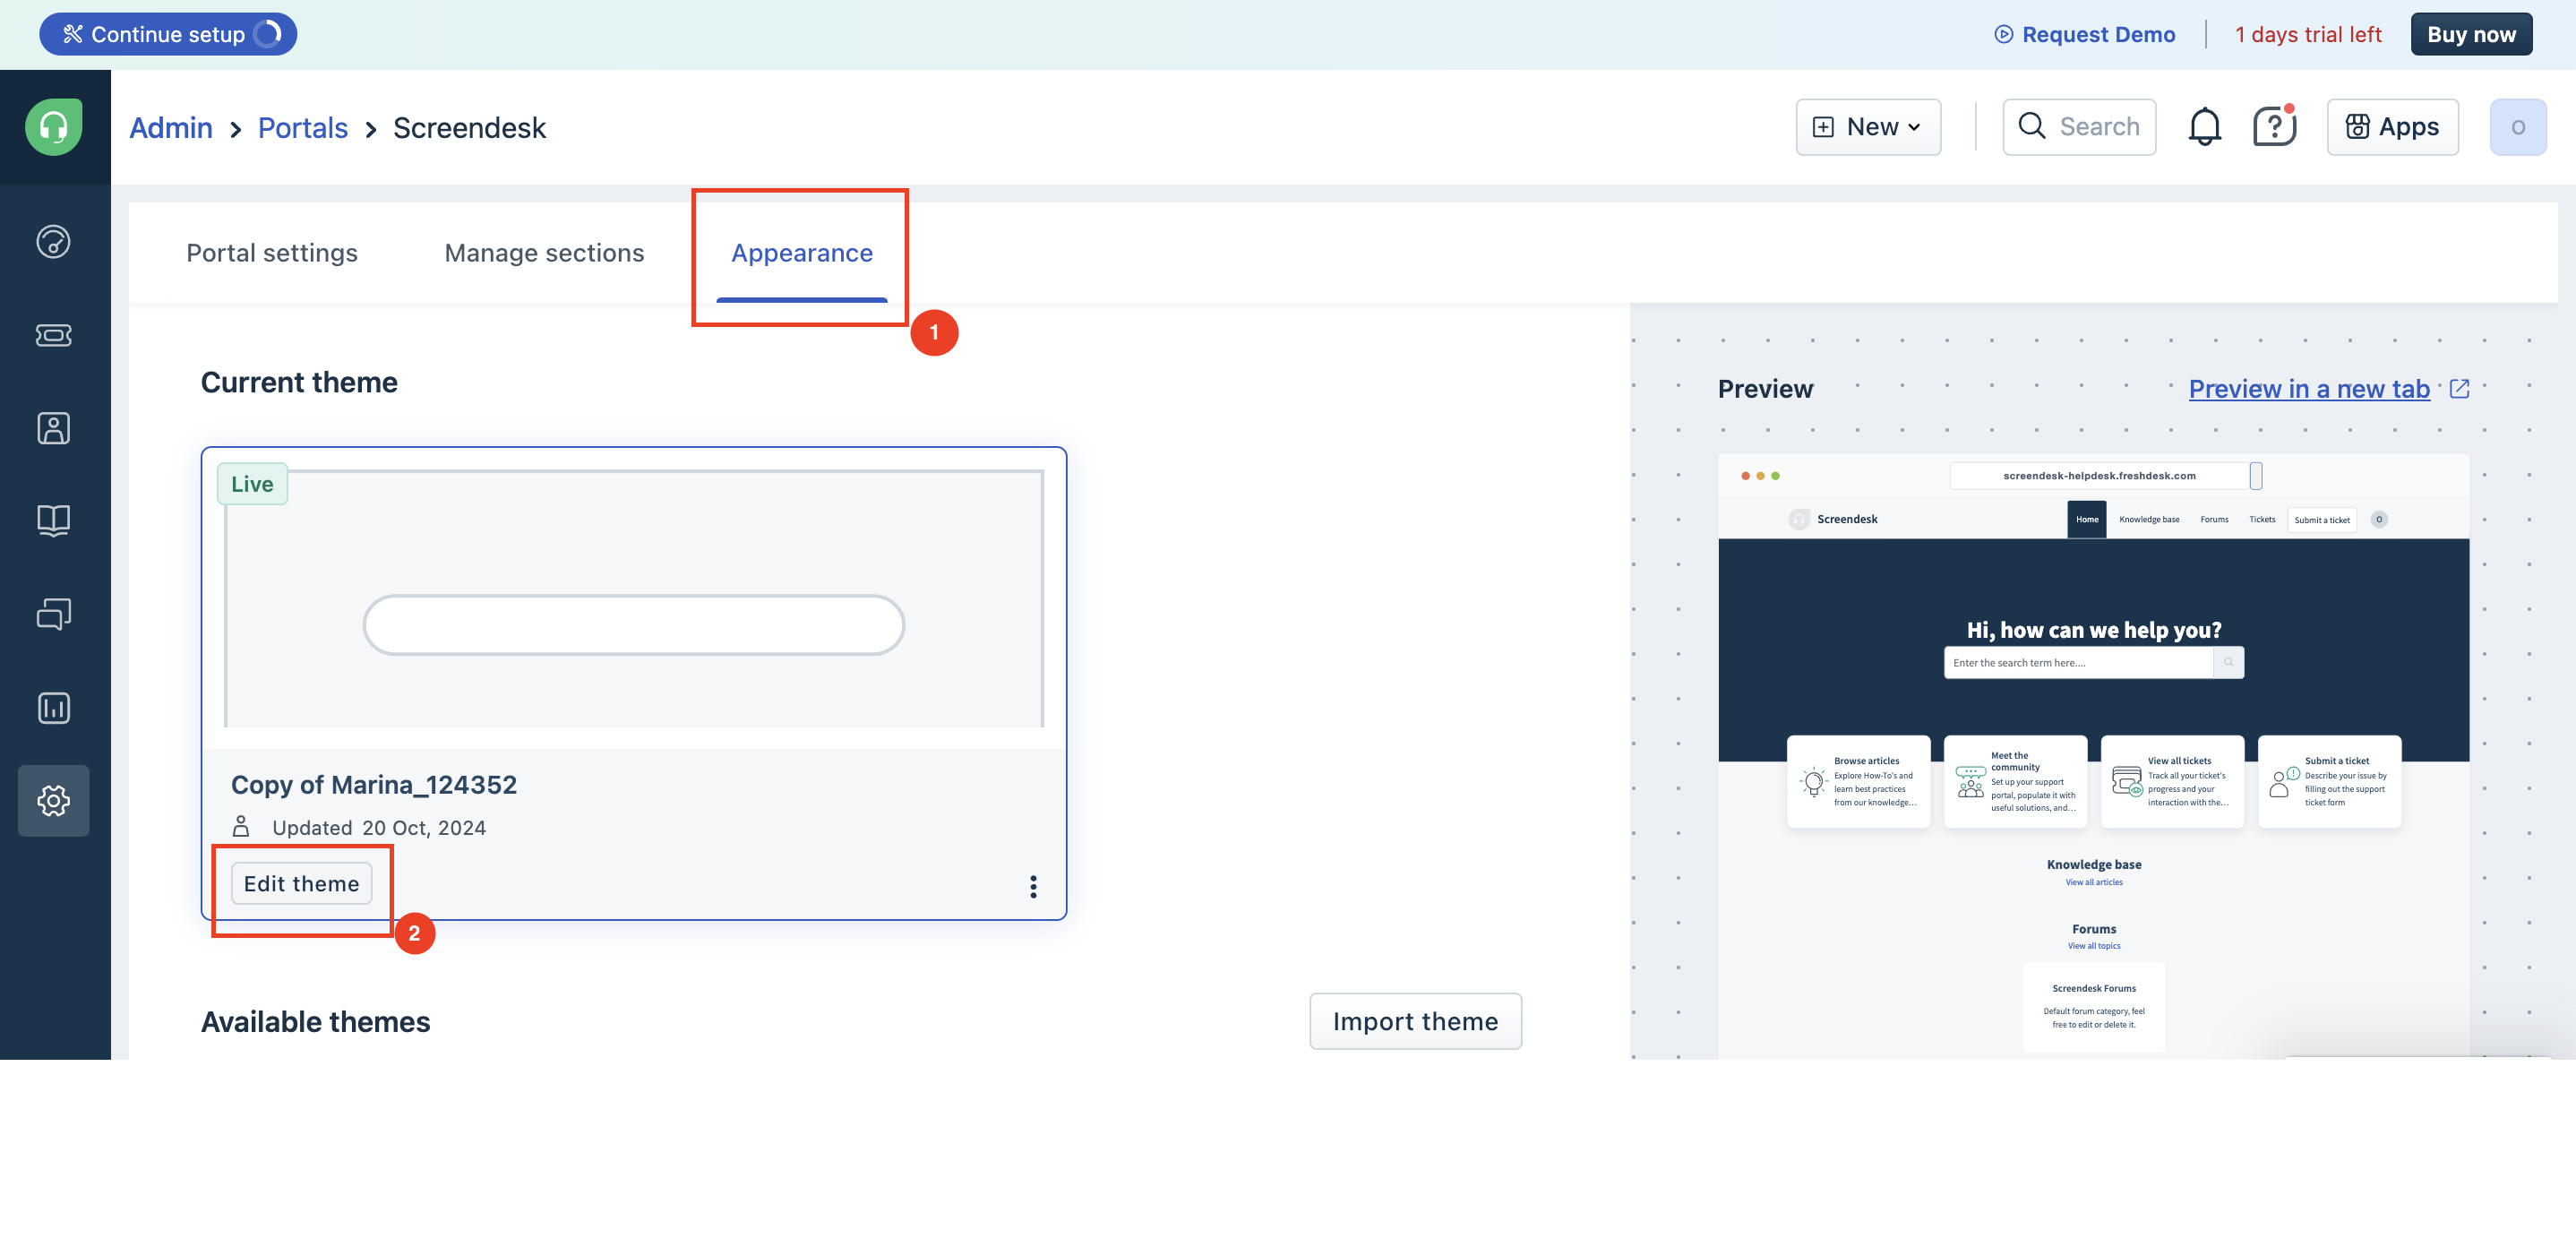Open the help question mark icon
This screenshot has height=1247, width=2576.
pos(2273,127)
